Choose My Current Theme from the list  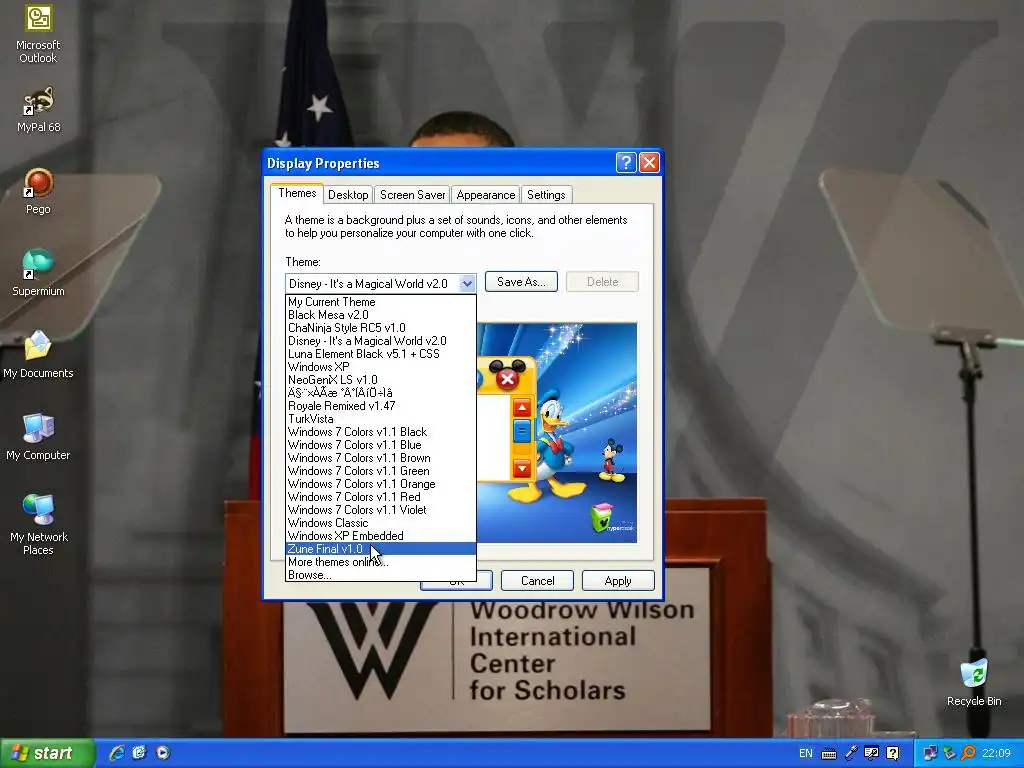pyautogui.click(x=381, y=302)
